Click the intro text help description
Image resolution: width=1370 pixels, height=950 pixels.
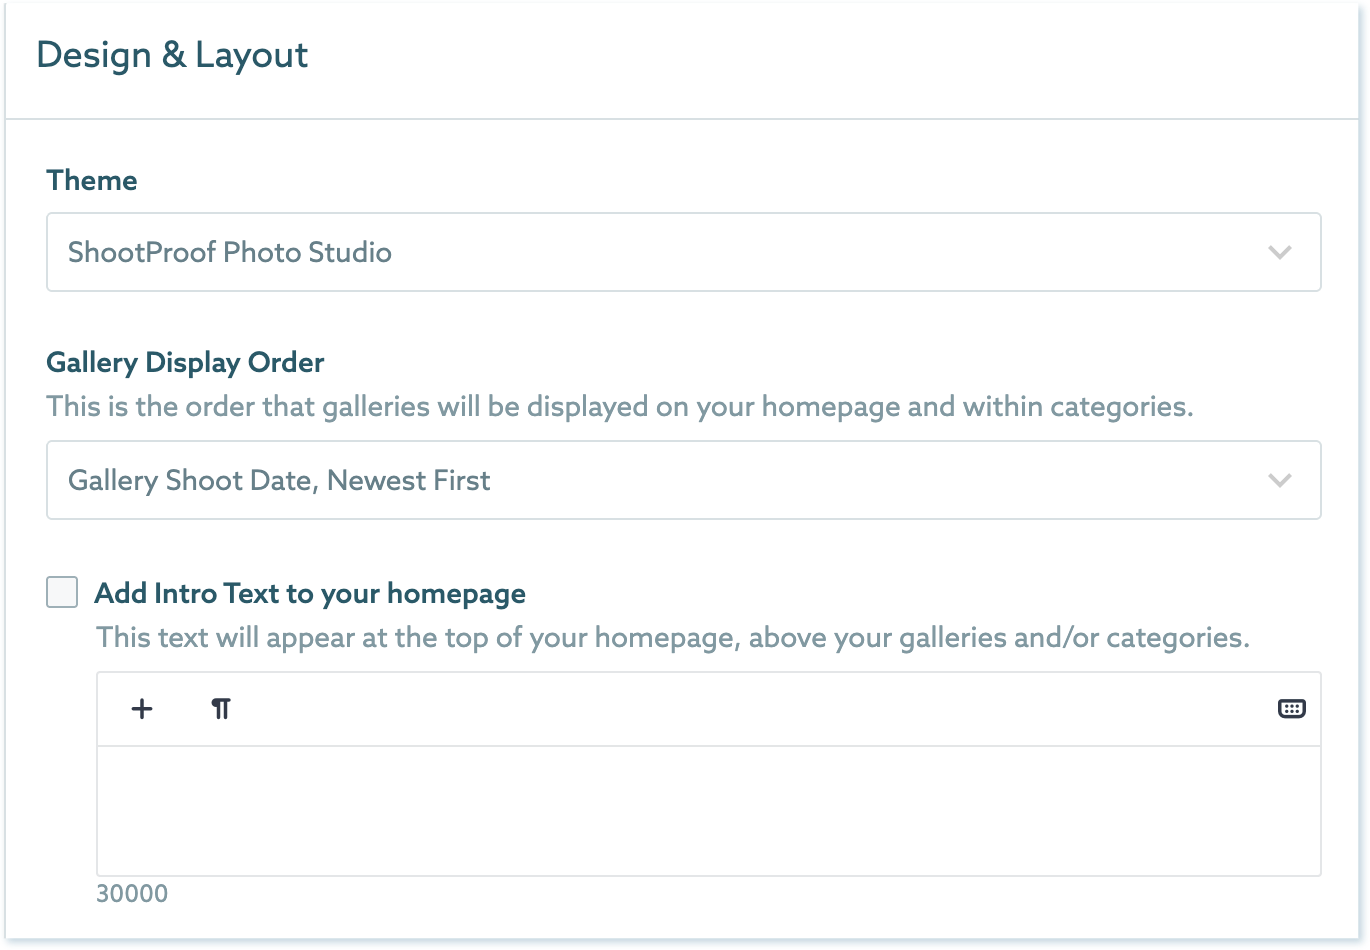coord(672,637)
